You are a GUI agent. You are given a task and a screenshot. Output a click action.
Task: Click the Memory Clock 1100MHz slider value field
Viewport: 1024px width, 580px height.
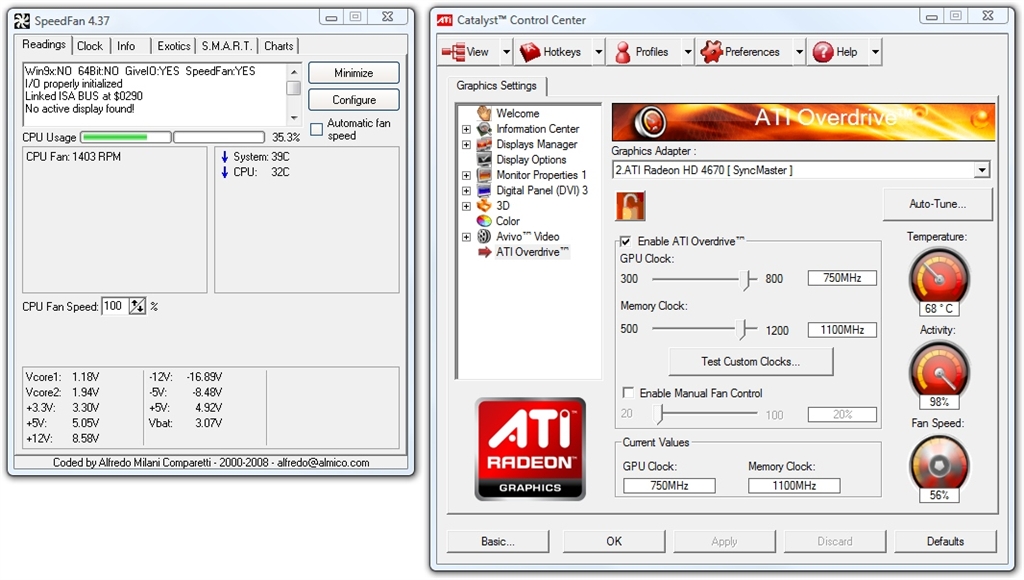[842, 330]
